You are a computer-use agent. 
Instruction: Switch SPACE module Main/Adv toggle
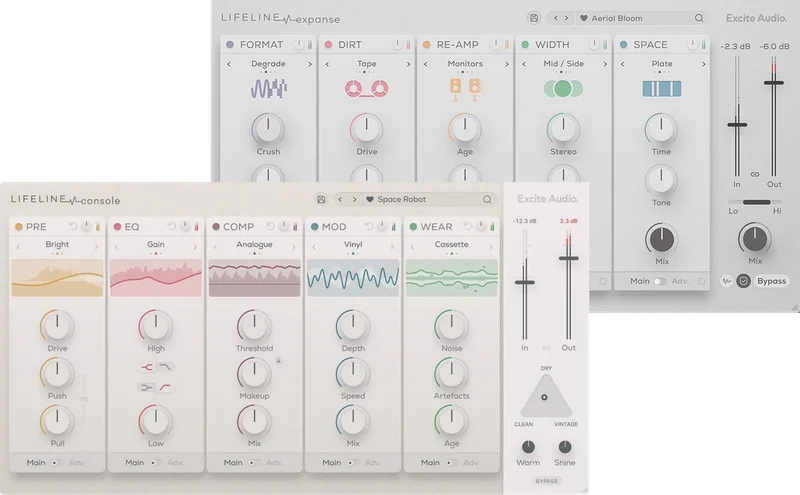(660, 281)
